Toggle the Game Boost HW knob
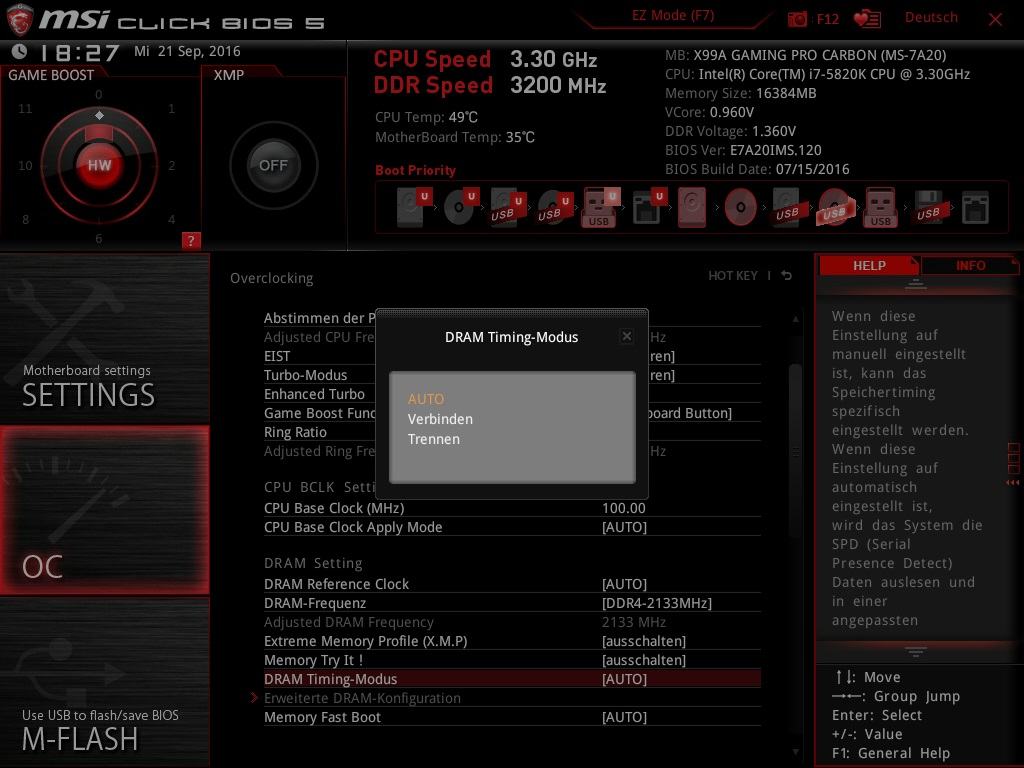Screen dimensions: 1024x768 [99, 165]
